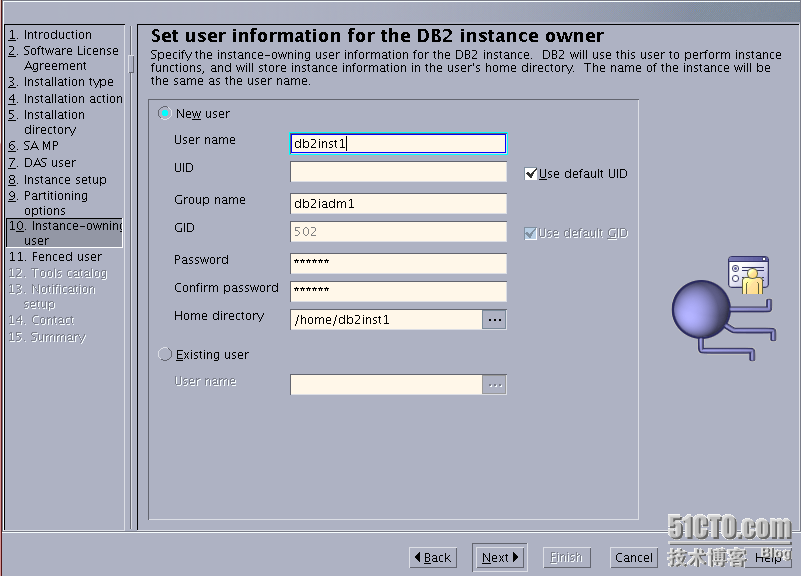This screenshot has height=576, width=801.
Task: Click the New user User name field
Action: (398, 143)
